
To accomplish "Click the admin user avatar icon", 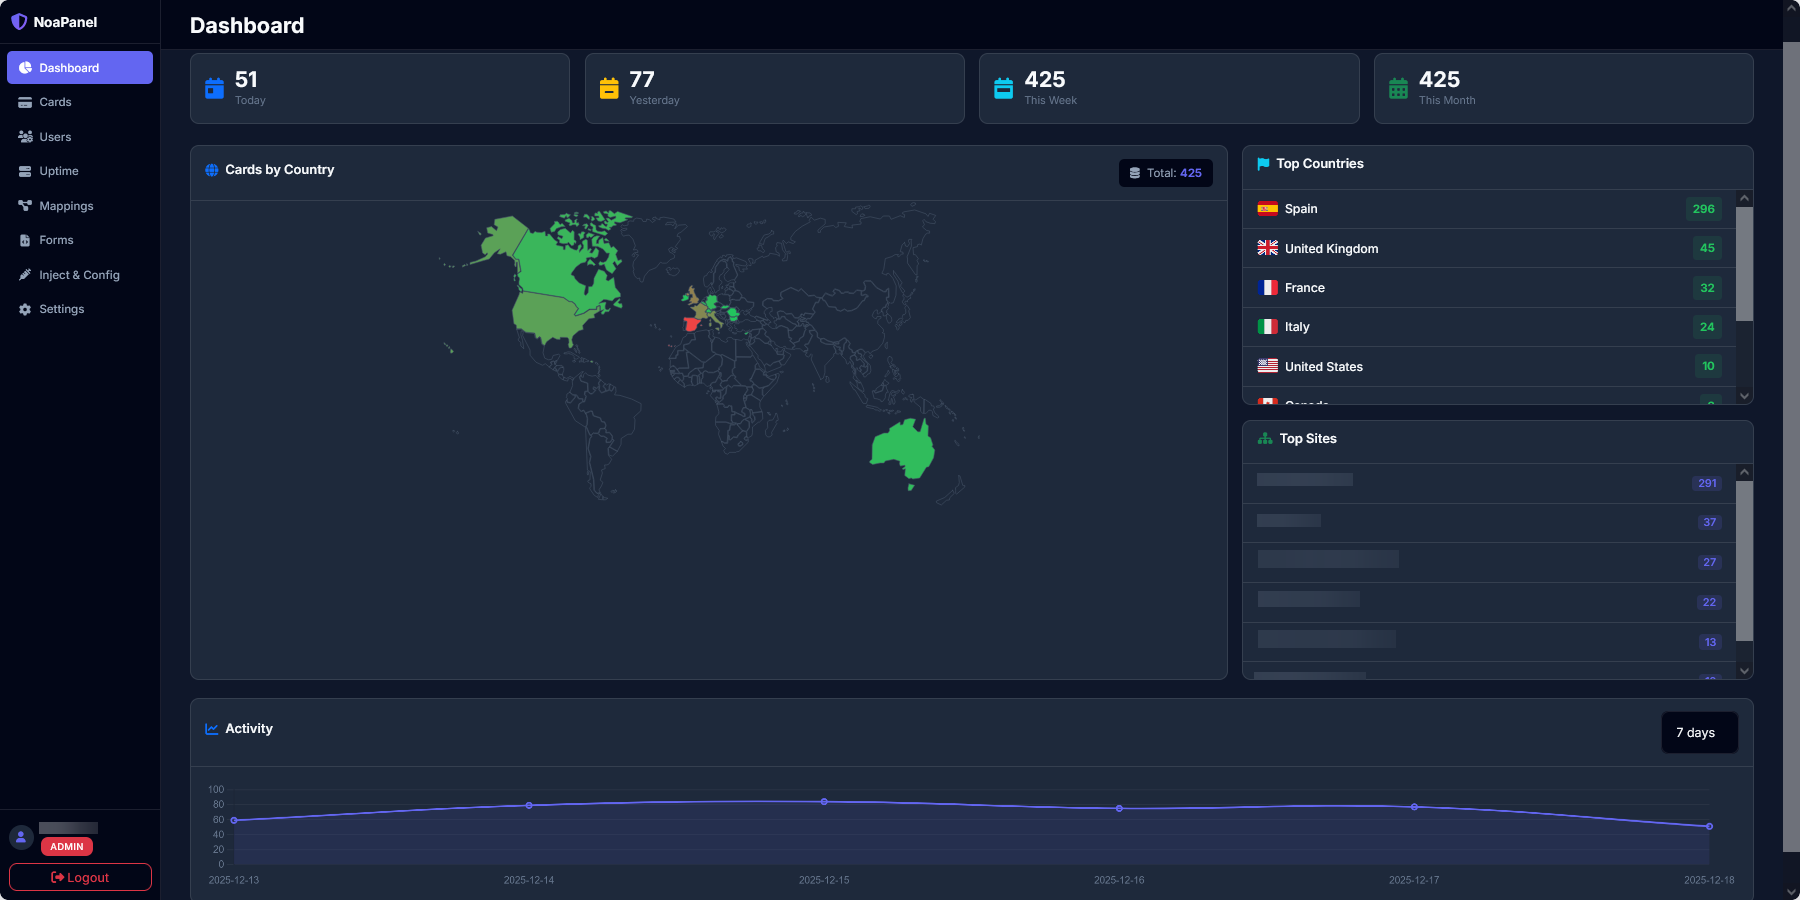I will coord(21,837).
